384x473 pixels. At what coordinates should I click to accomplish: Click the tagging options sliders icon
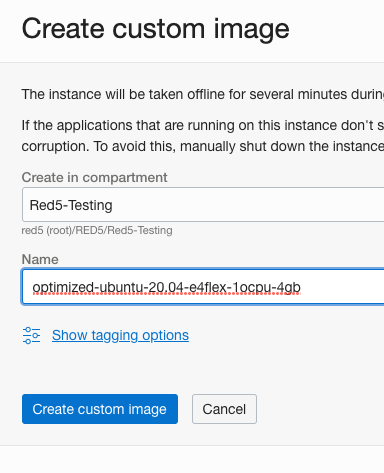click(x=31, y=335)
